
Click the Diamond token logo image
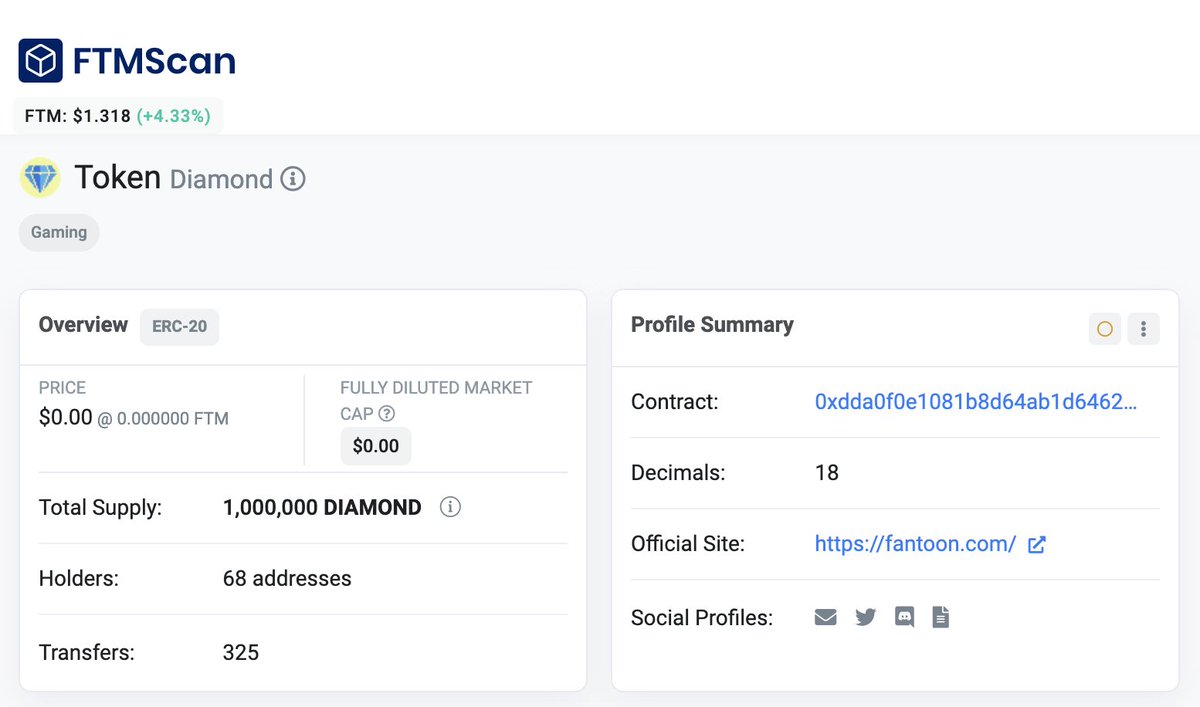41,178
